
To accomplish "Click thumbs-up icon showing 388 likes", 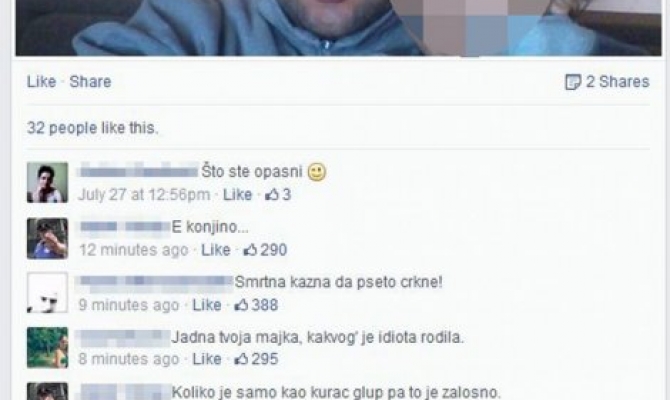I will pos(241,305).
